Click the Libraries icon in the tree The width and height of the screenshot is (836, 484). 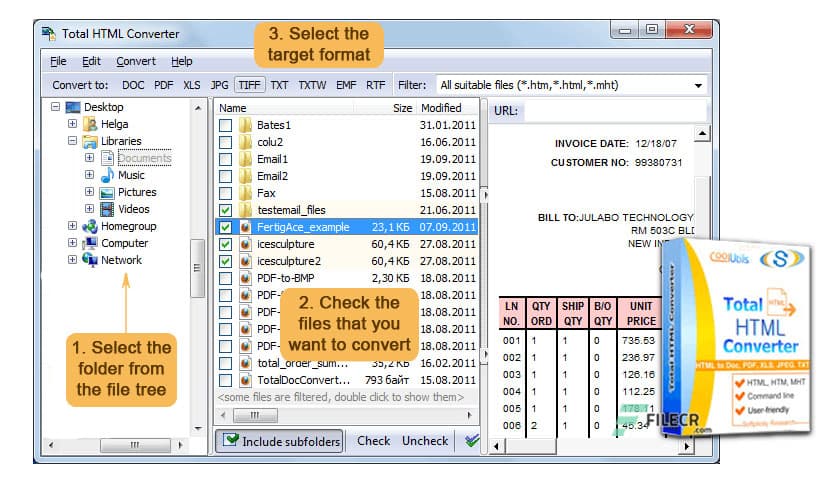[x=90, y=141]
